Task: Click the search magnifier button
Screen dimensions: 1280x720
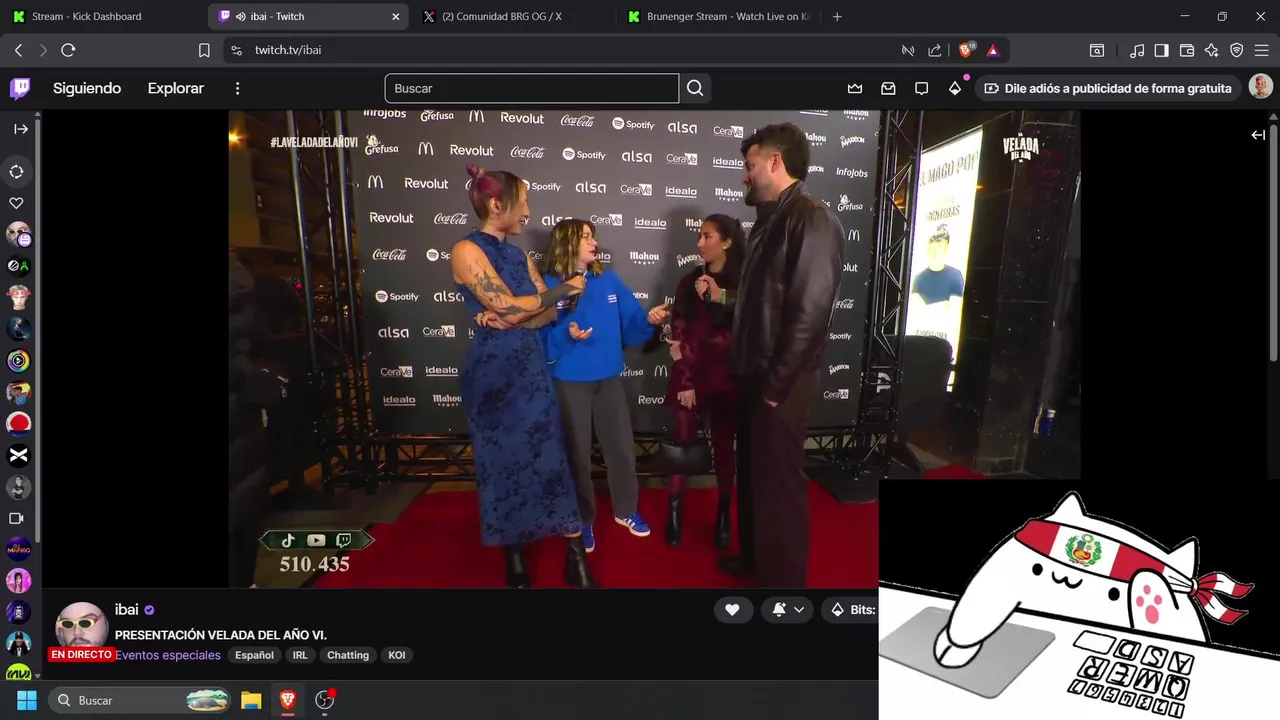Action: [695, 88]
